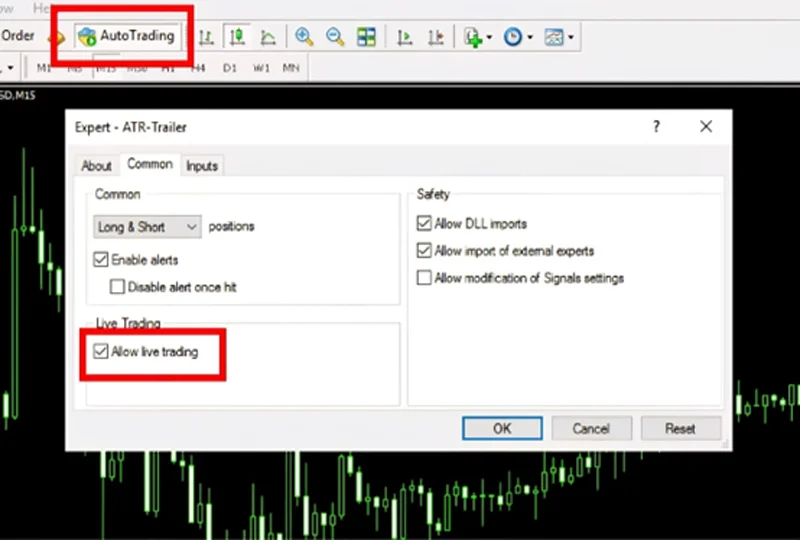Click the Cancel button
Screen dimensions: 800x540
coord(591,428)
